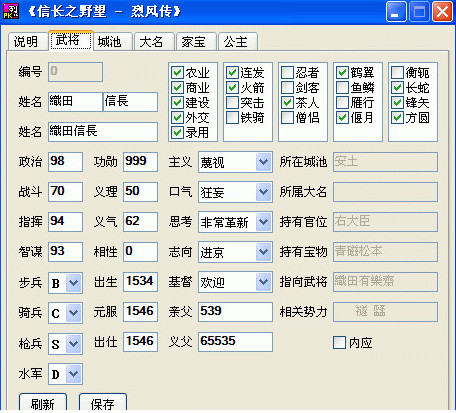The image size is (456, 413).
Task: Click the given name field containing 信長
Action: click(130, 102)
